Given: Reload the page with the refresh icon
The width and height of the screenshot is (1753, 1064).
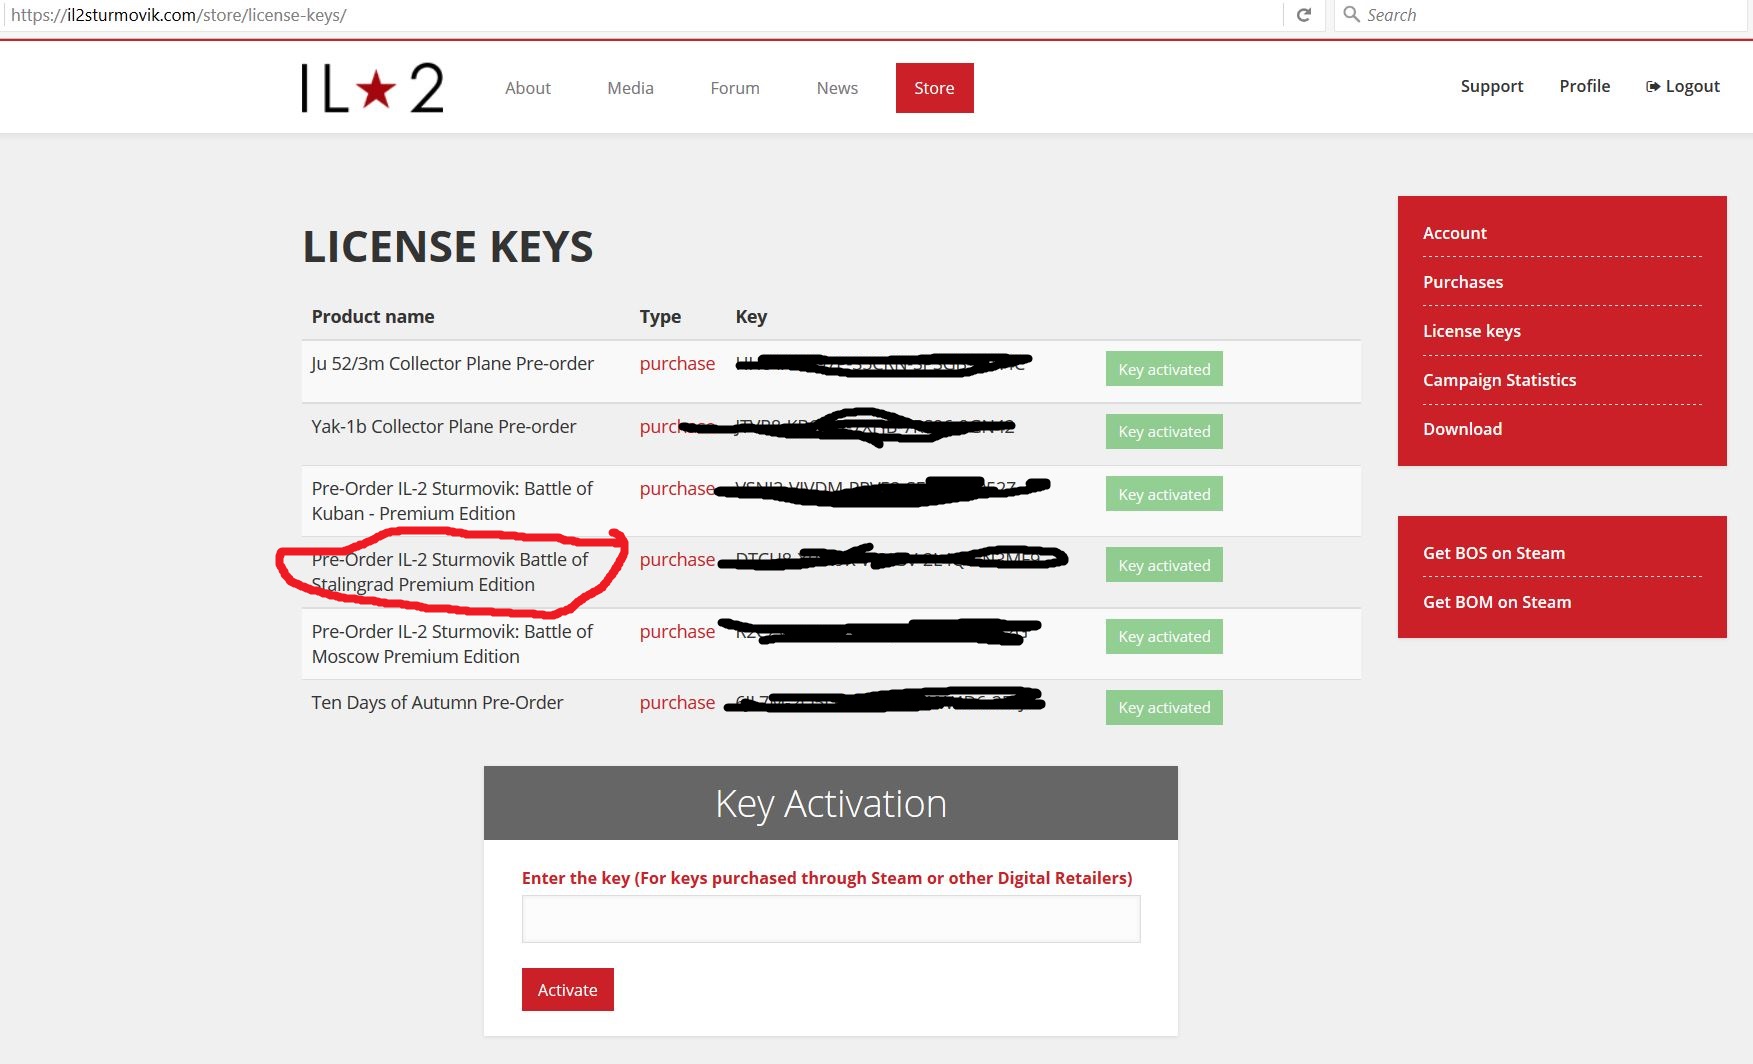Looking at the screenshot, I should click(x=1304, y=15).
